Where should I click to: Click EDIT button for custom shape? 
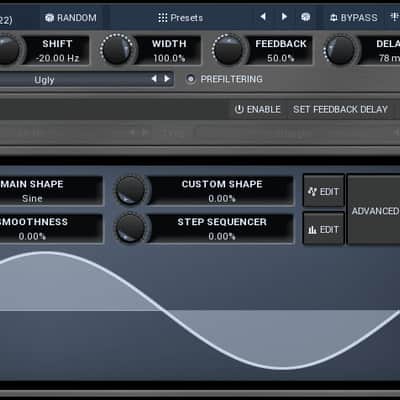pos(323,191)
